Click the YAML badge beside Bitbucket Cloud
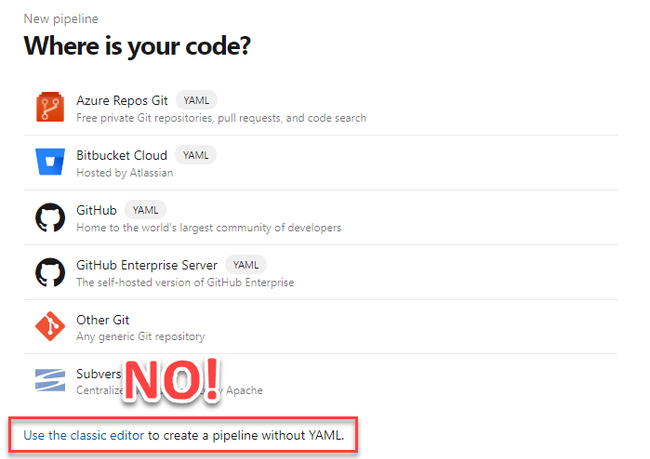Viewport: 650px width, 459px height. click(196, 155)
